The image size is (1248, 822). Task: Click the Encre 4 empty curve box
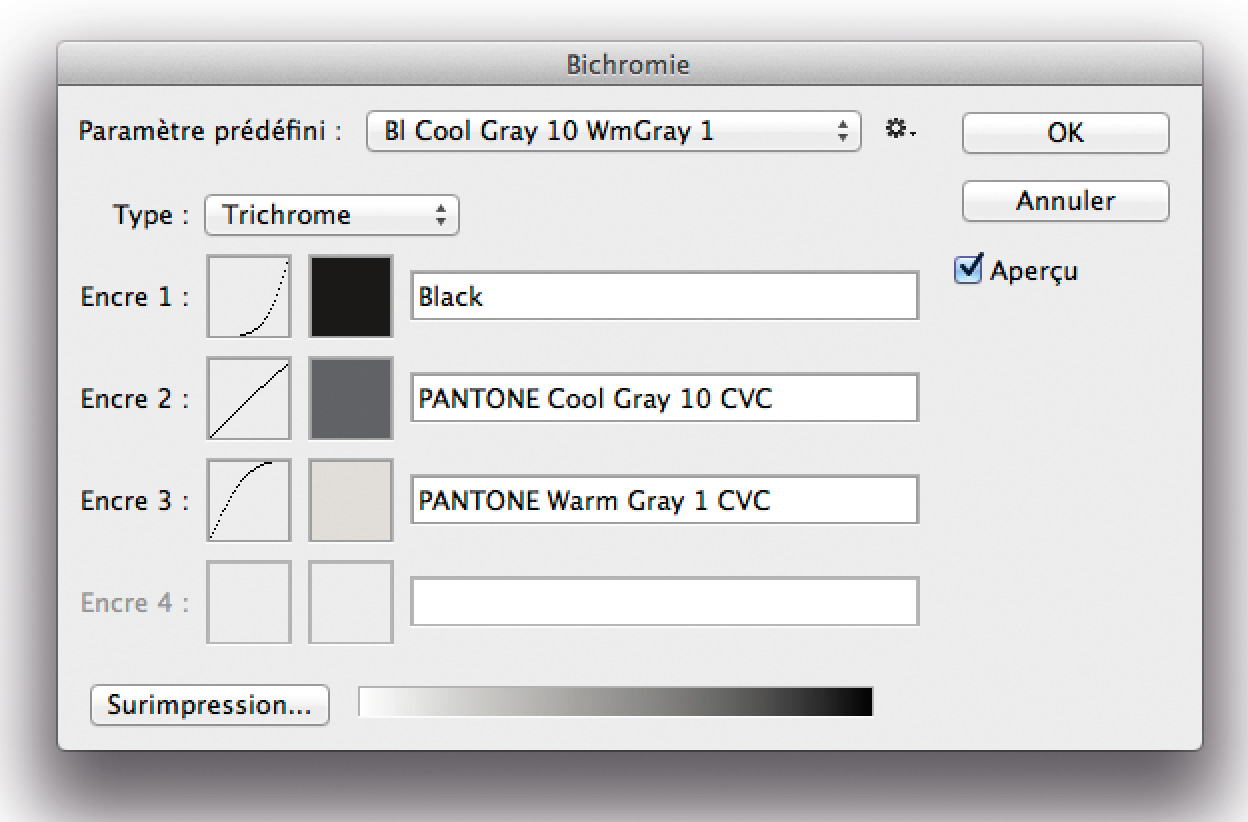coord(249,602)
